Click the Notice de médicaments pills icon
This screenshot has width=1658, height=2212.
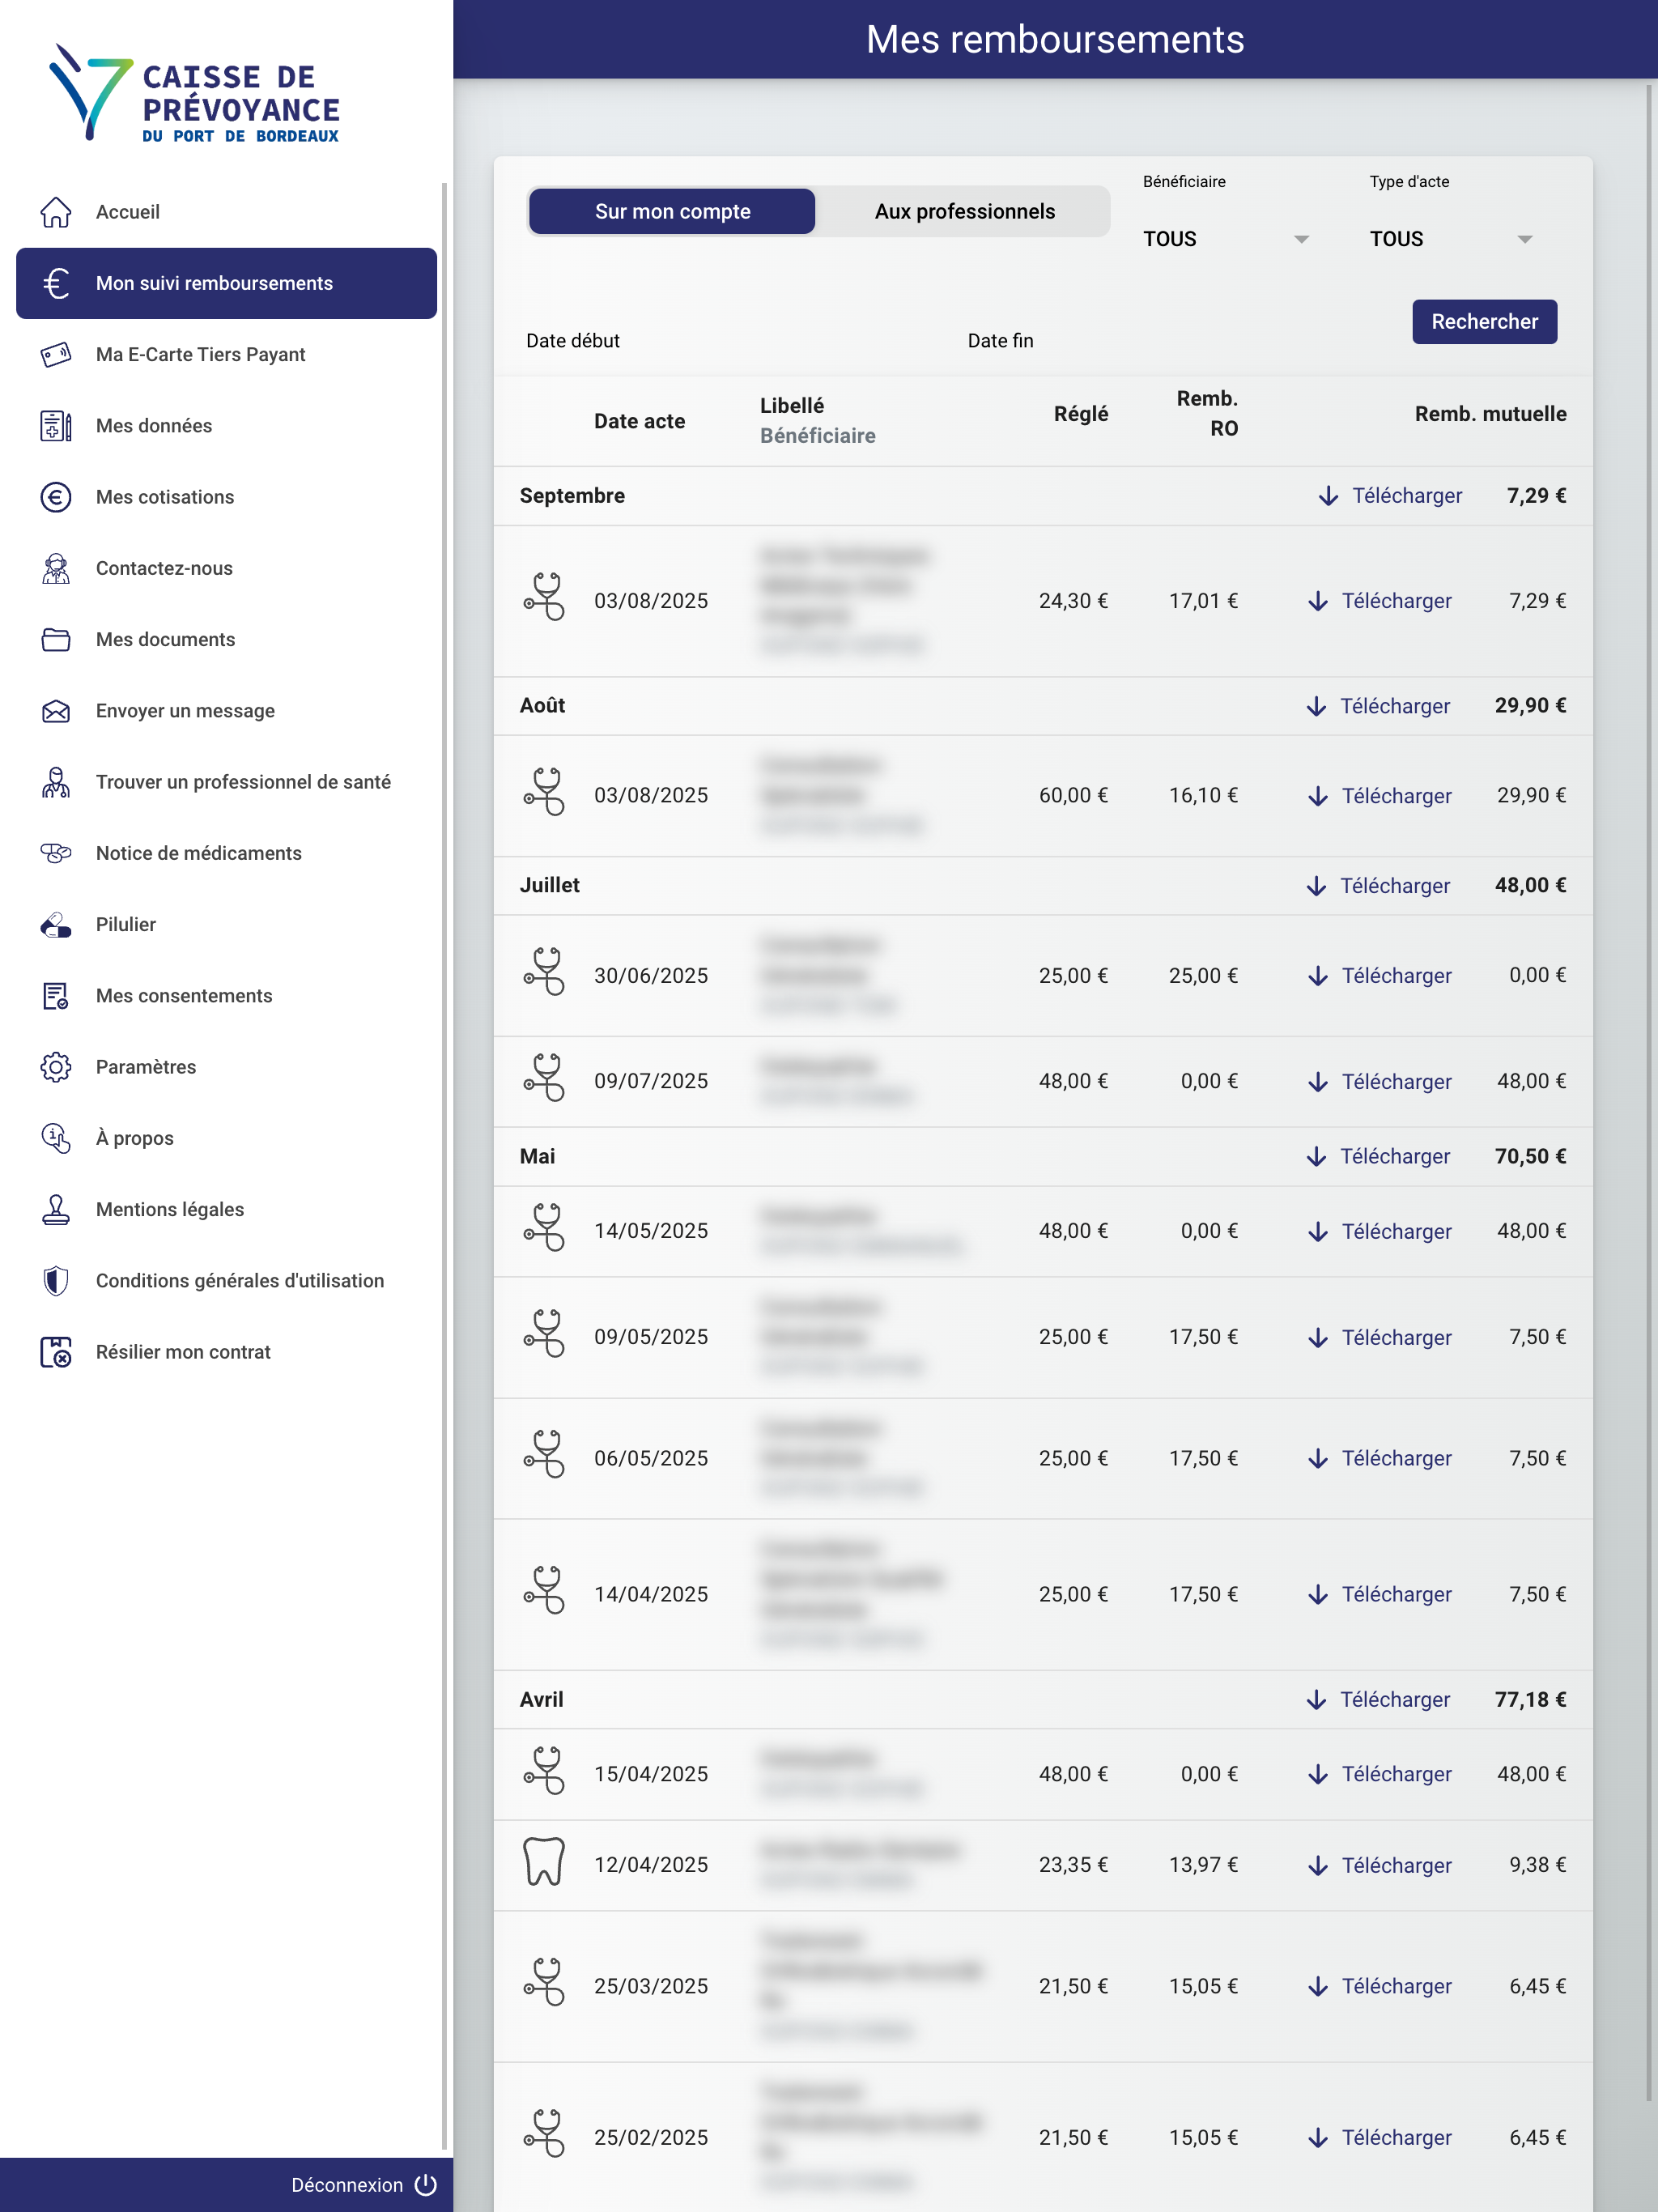(x=56, y=853)
